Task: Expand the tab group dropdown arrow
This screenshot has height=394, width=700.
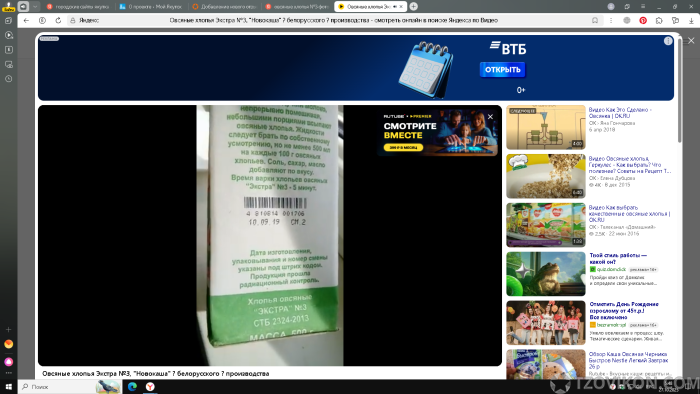Action: (x=35, y=7)
